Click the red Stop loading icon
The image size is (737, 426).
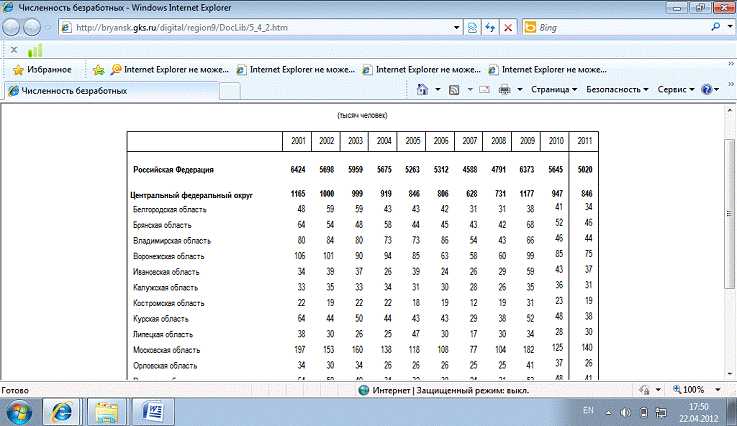coord(508,29)
